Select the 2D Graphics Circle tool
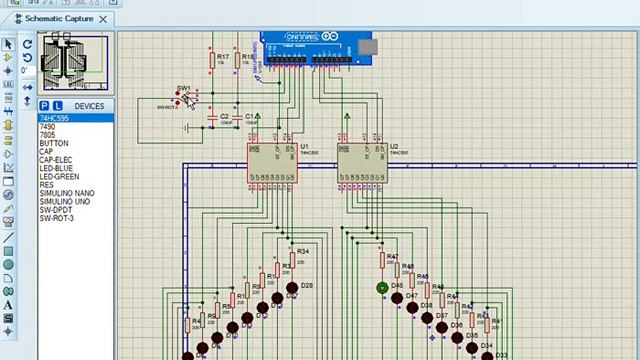 click(8, 264)
